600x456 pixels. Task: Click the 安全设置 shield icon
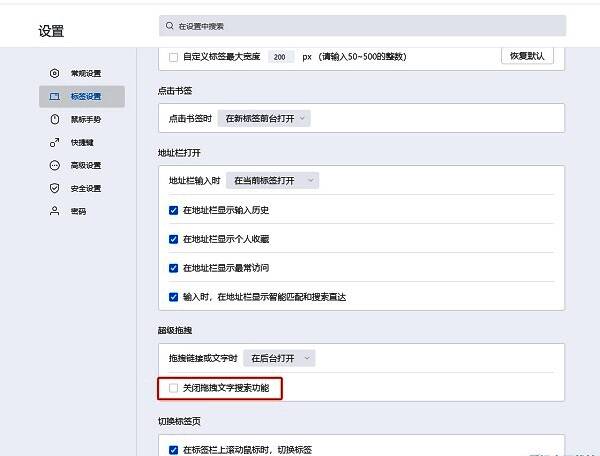(x=55, y=188)
